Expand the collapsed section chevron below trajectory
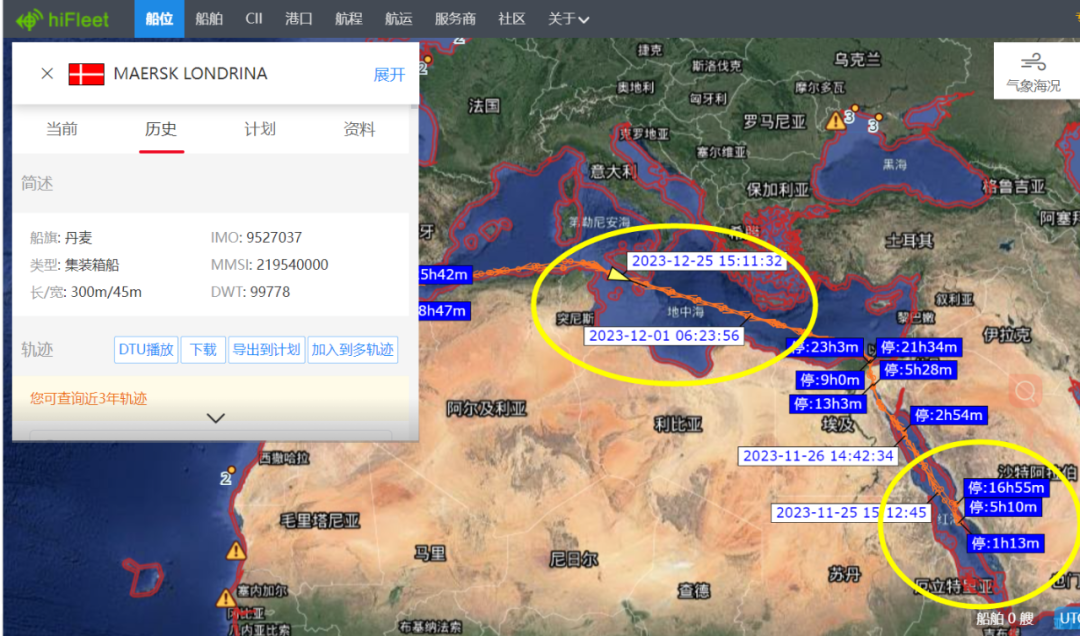This screenshot has width=1080, height=636. coord(216,418)
